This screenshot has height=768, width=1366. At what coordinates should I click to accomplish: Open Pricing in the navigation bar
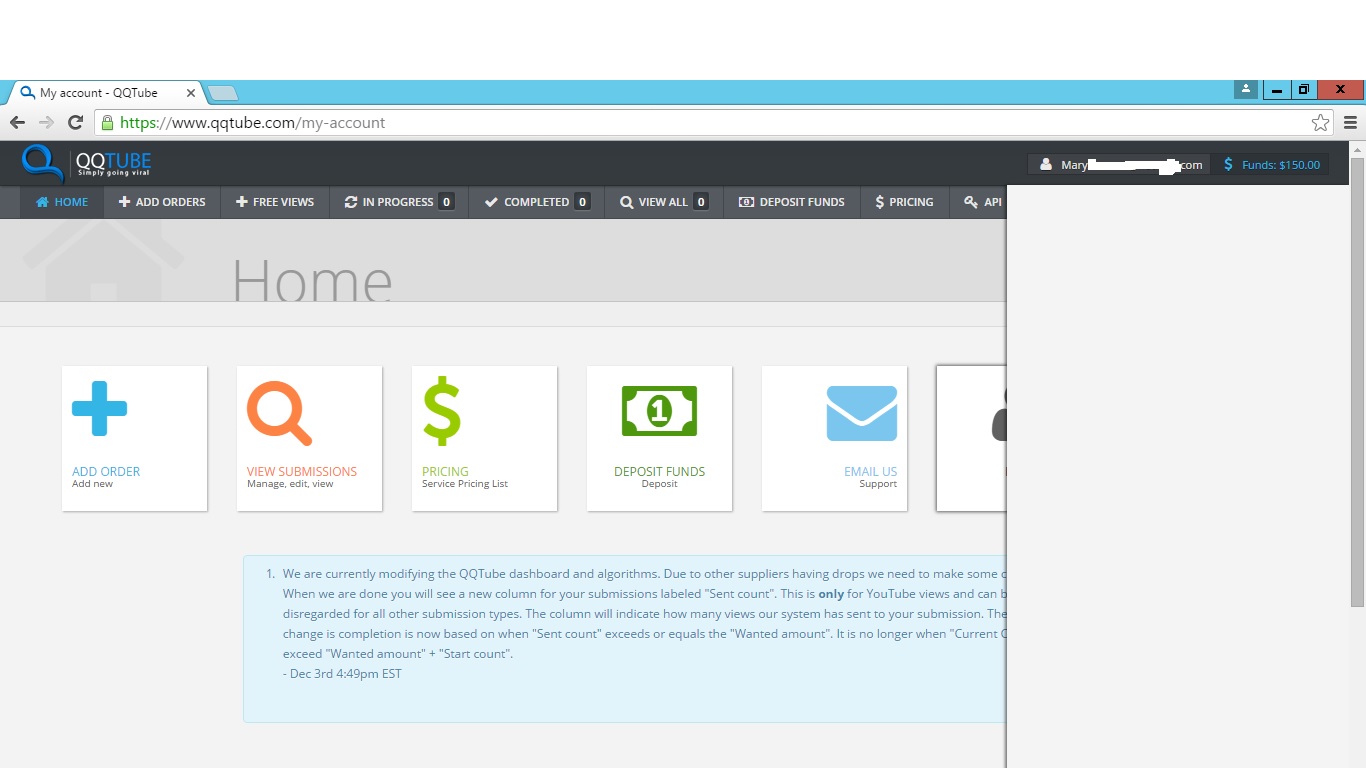click(x=904, y=202)
